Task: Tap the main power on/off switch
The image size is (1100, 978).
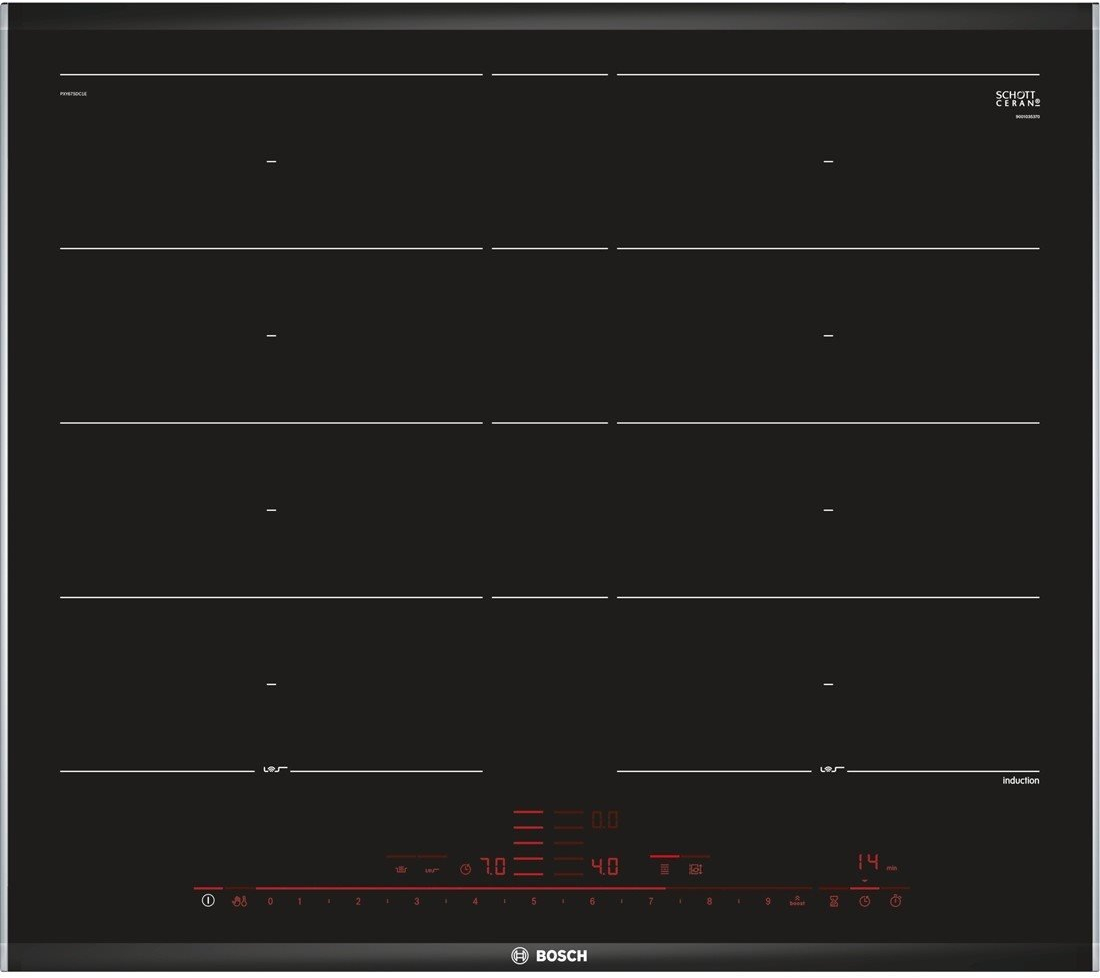Action: 208,900
